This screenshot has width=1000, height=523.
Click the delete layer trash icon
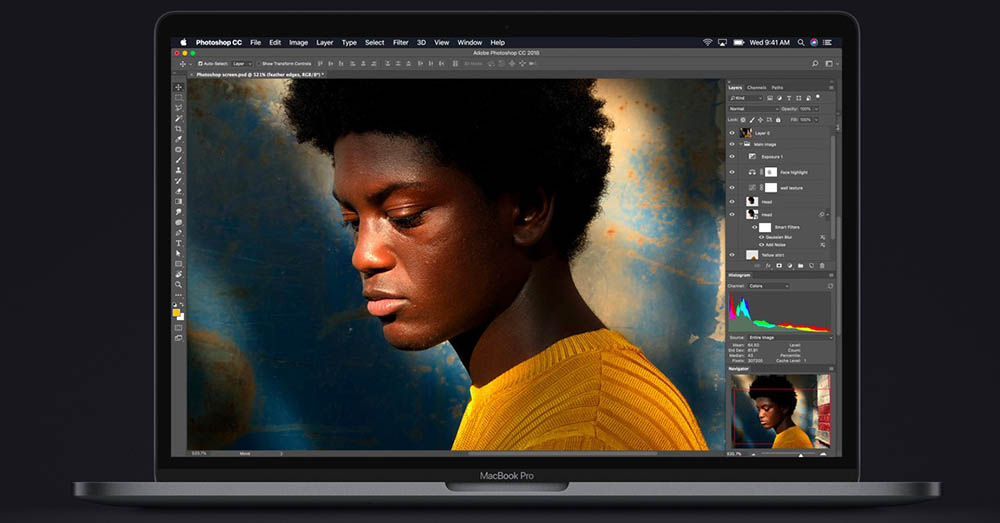[822, 265]
